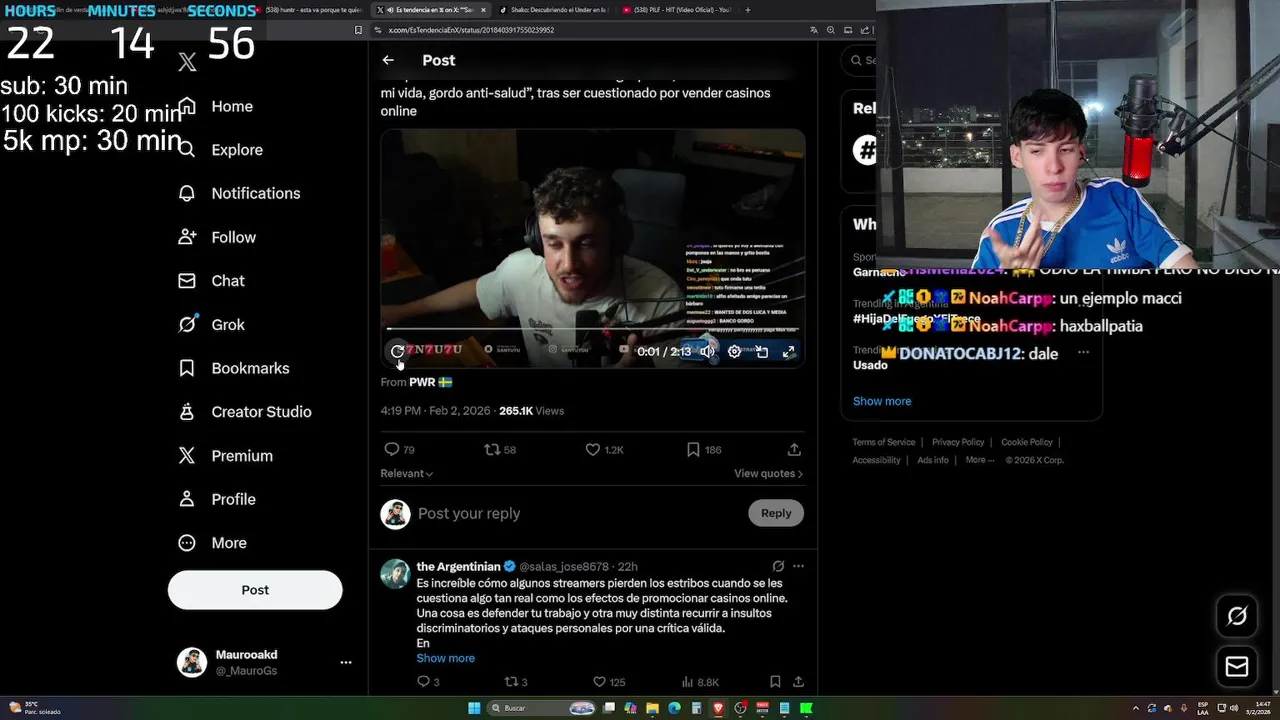Click the large white Post button
Viewport: 1280px width, 720px height.
(255, 590)
